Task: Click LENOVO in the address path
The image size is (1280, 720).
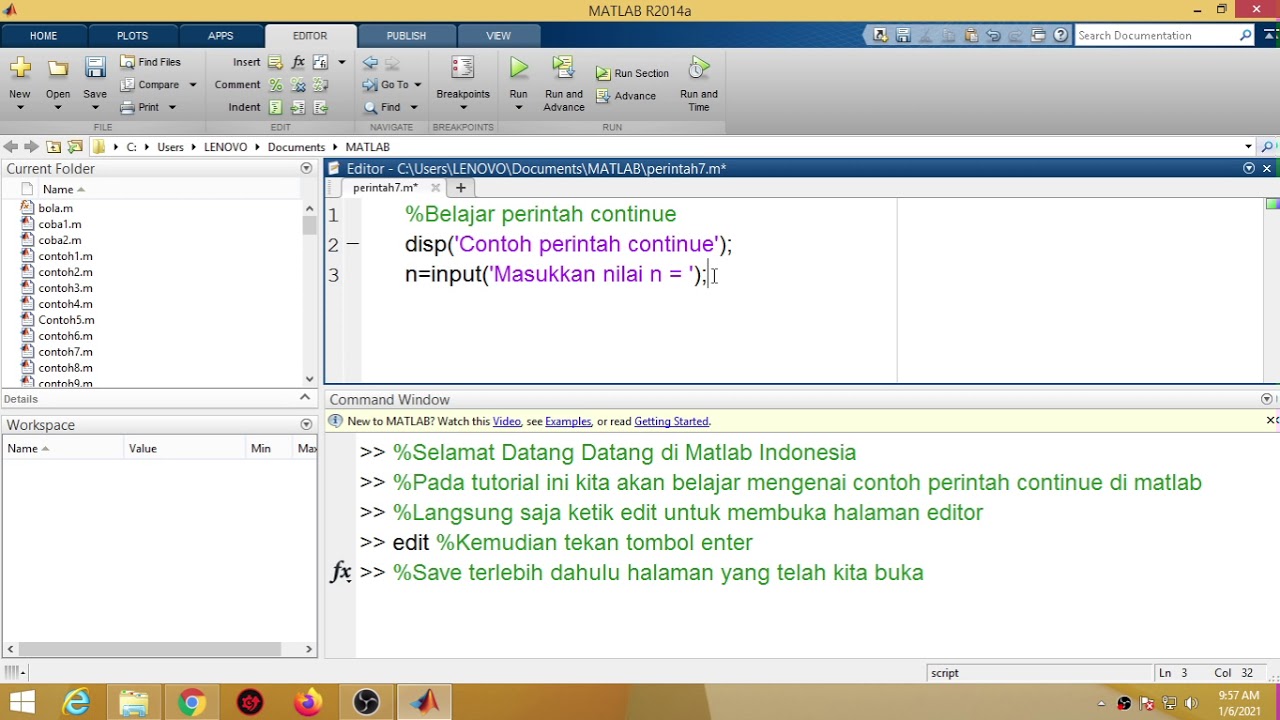Action: pos(225,147)
